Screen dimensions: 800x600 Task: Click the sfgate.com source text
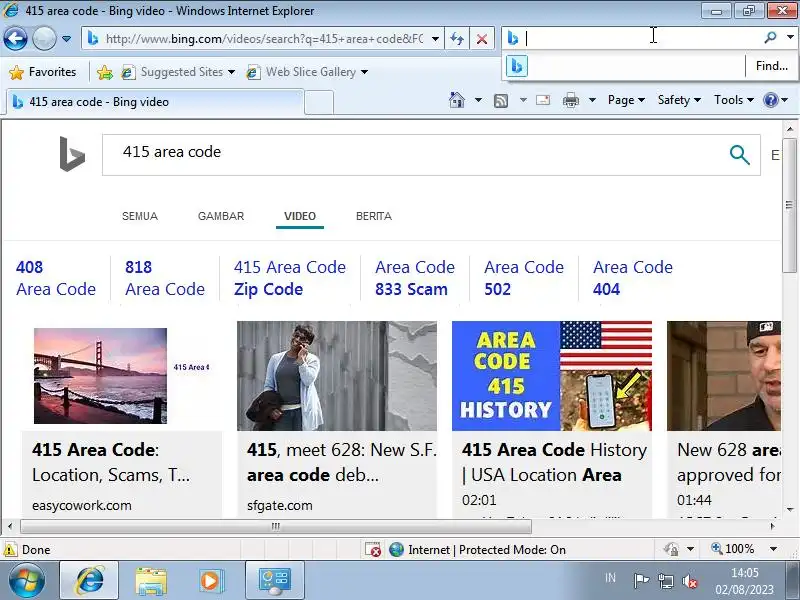280,506
